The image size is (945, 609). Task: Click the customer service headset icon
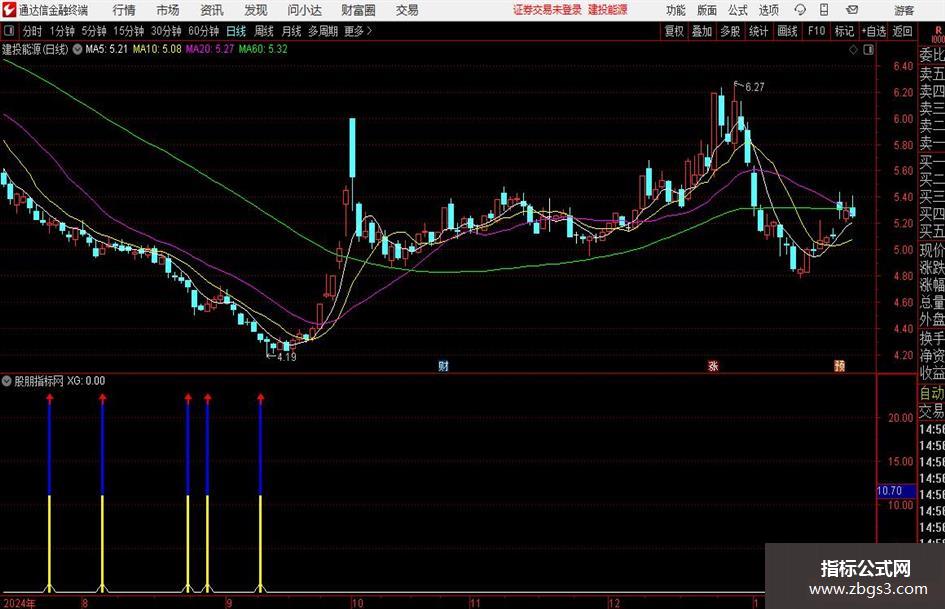coord(800,10)
